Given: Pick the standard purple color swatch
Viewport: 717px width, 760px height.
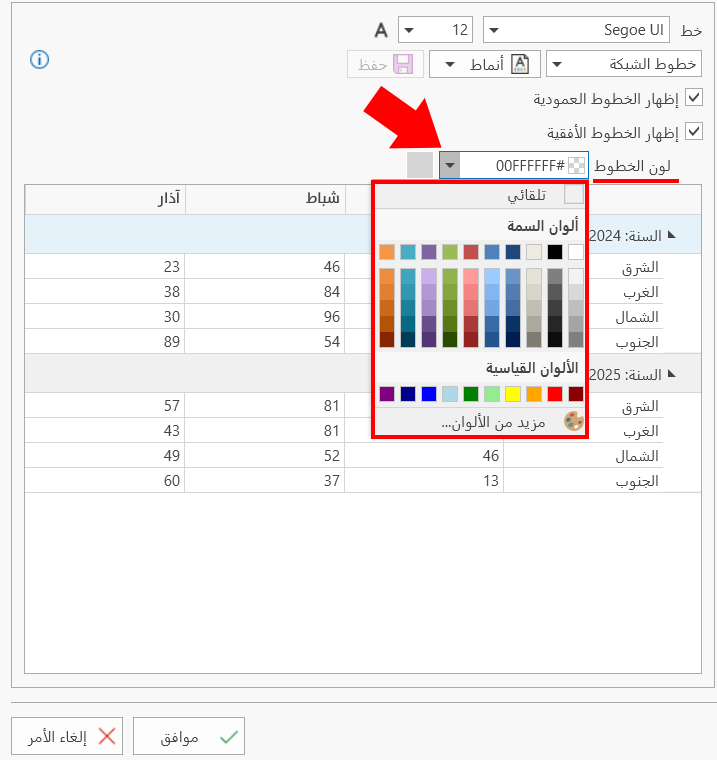Looking at the screenshot, I should tap(387, 394).
